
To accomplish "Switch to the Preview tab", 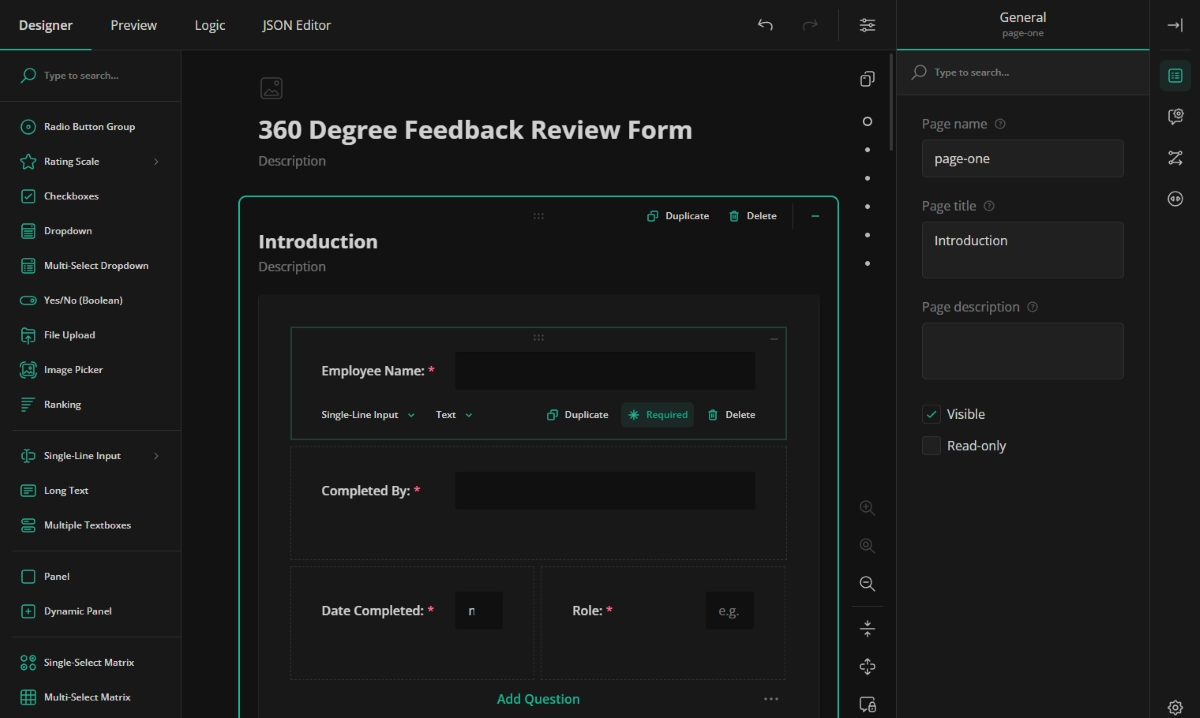I will pos(134,25).
